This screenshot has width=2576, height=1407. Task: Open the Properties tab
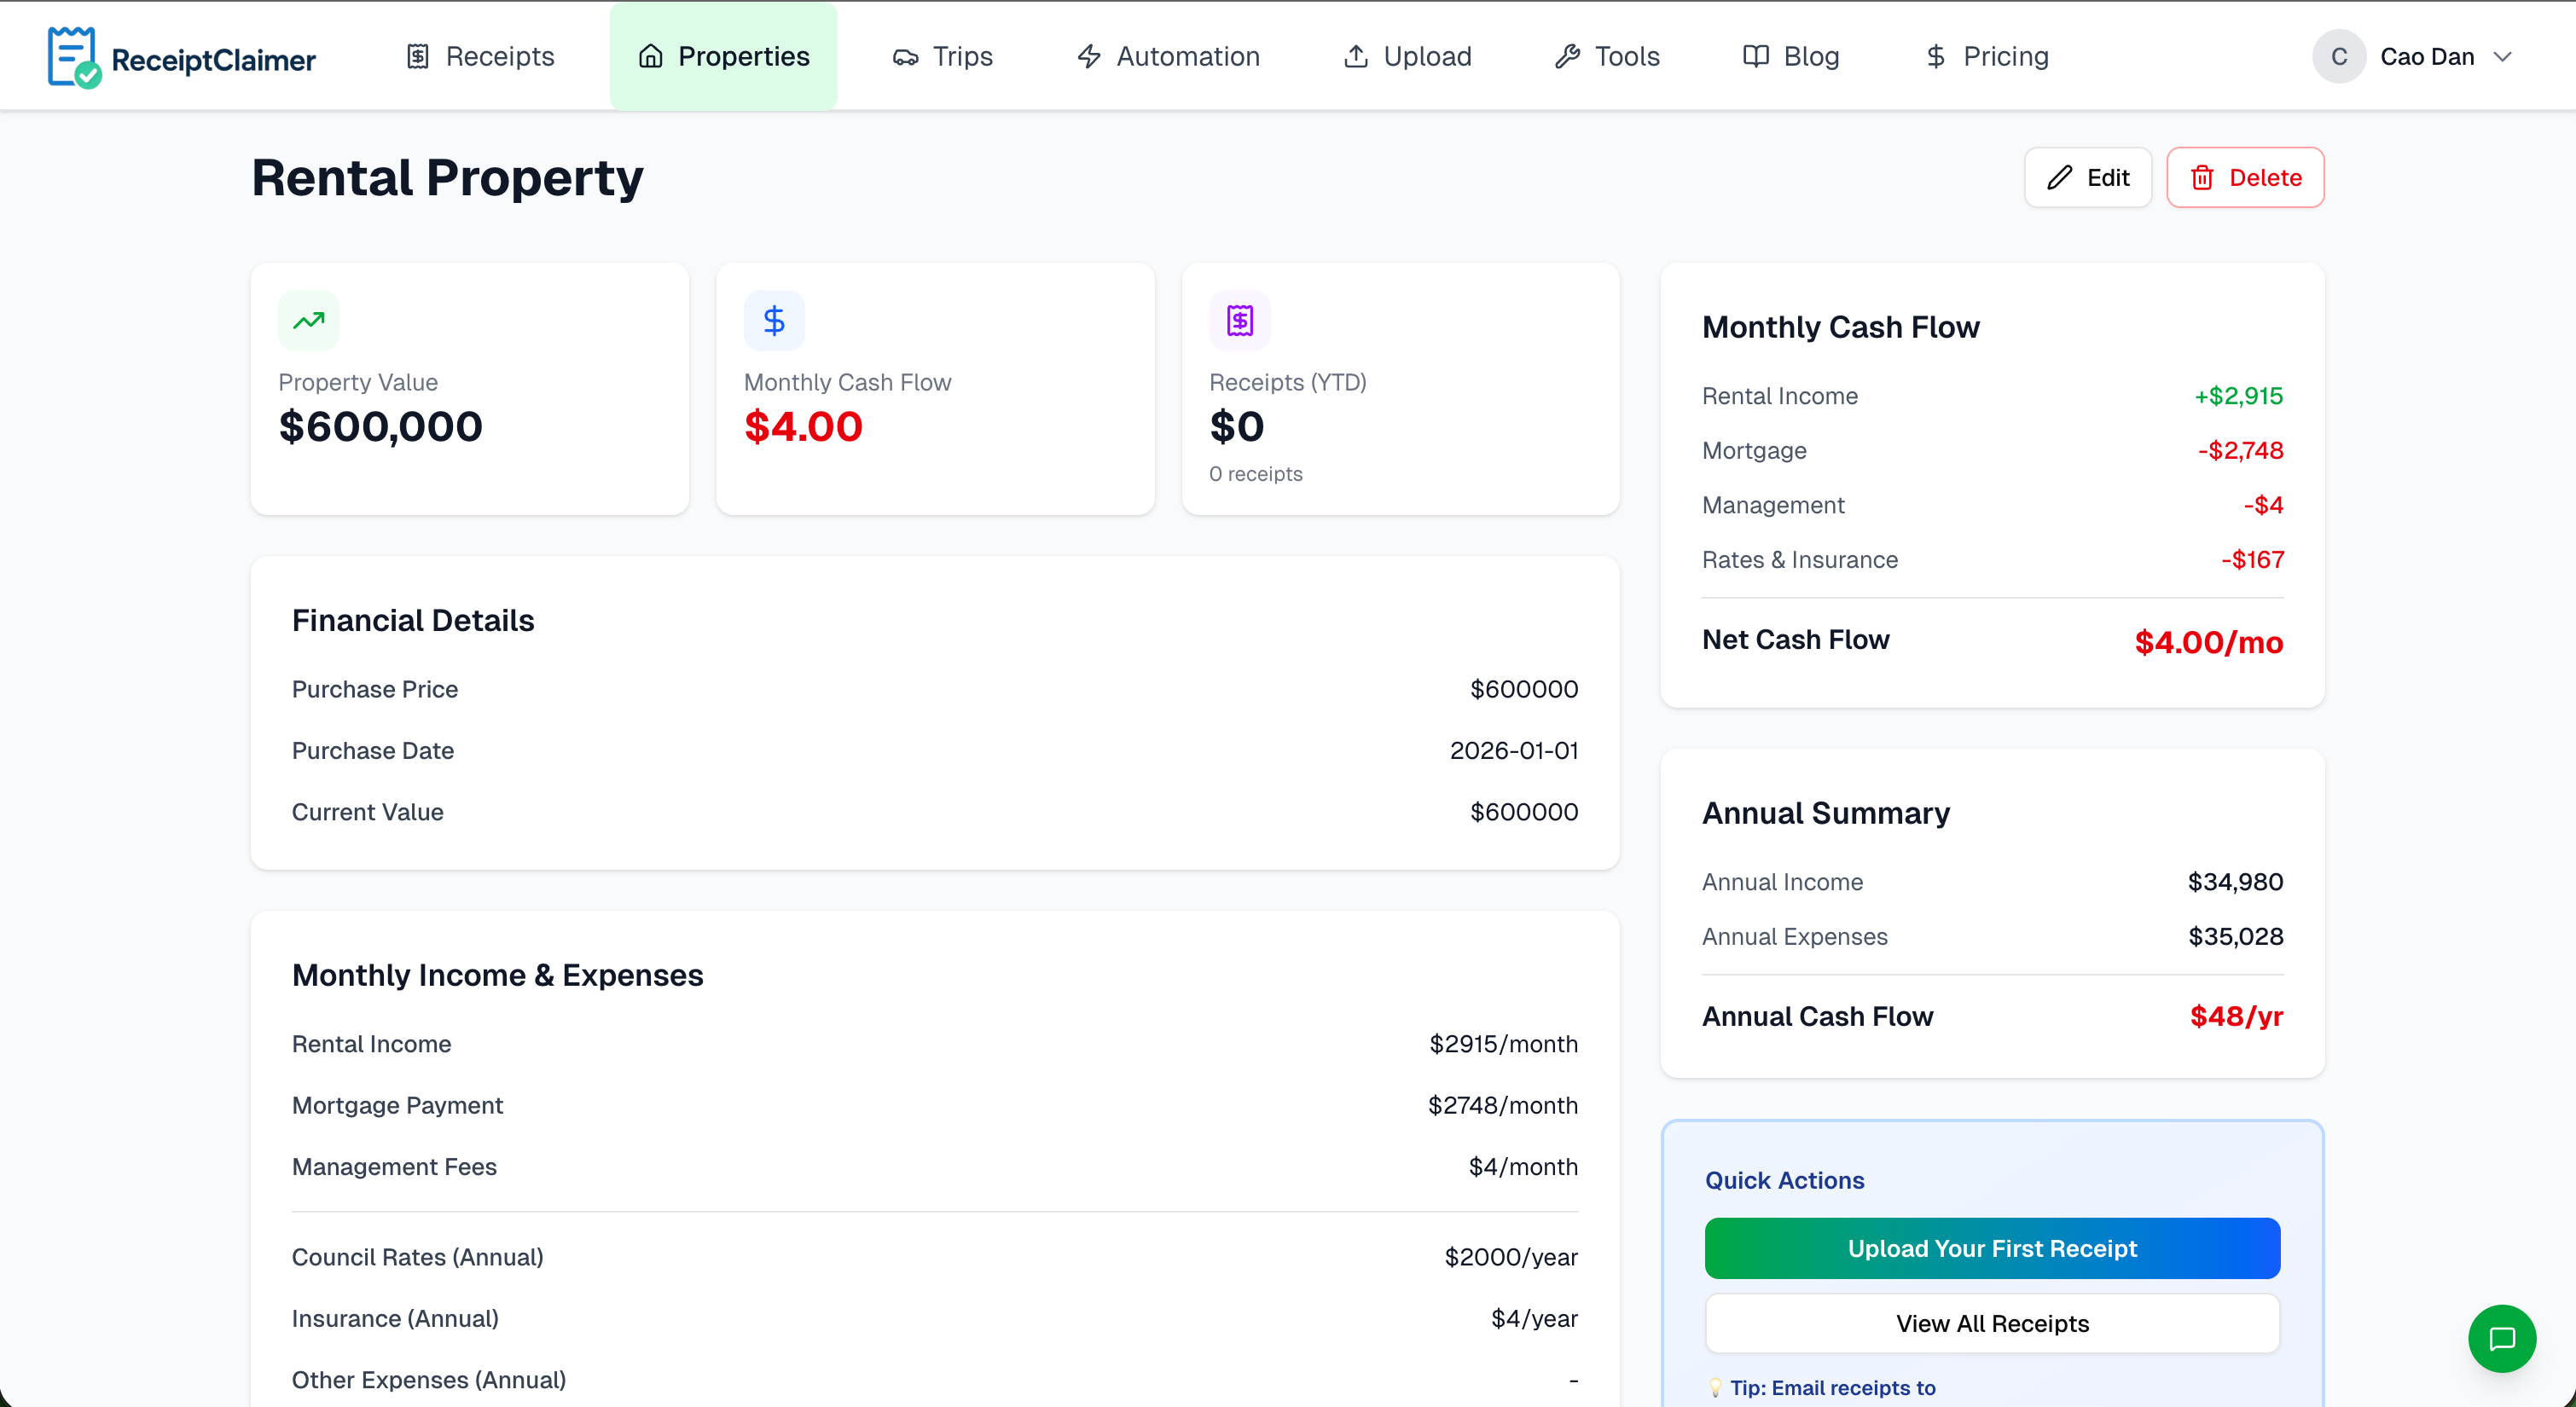pos(724,57)
